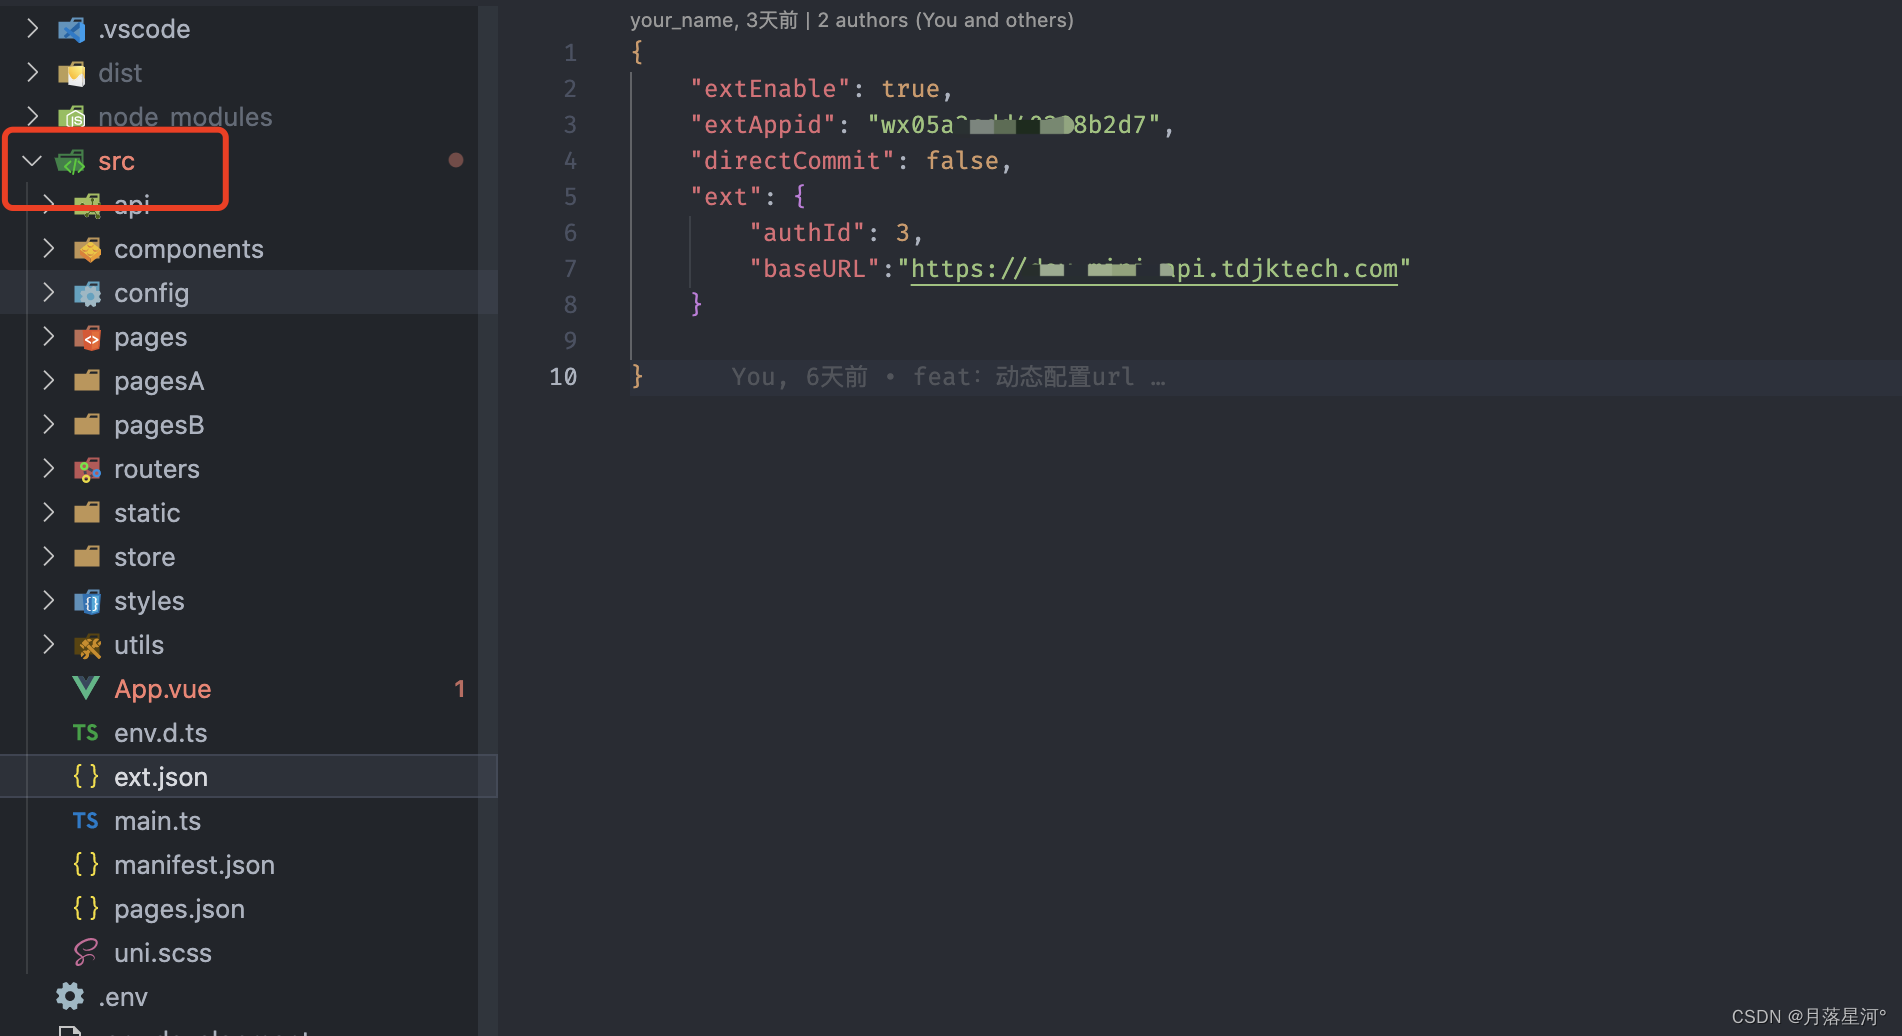
Task: Click line number 6 in the editor gutter
Action: pos(569,232)
